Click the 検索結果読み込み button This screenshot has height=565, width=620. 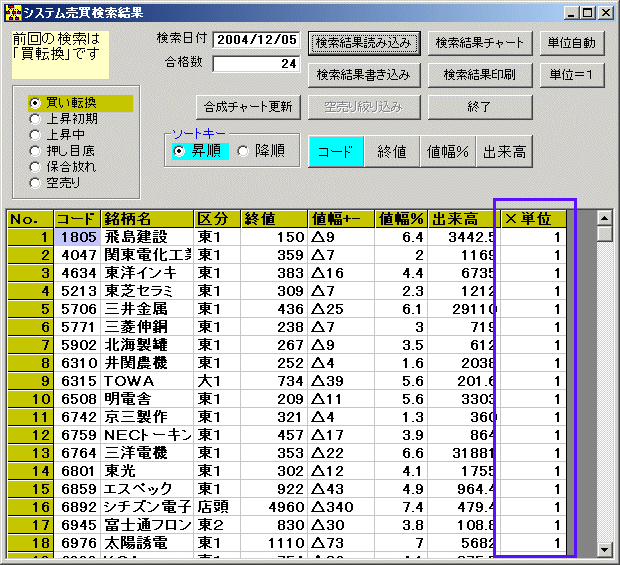pos(364,43)
